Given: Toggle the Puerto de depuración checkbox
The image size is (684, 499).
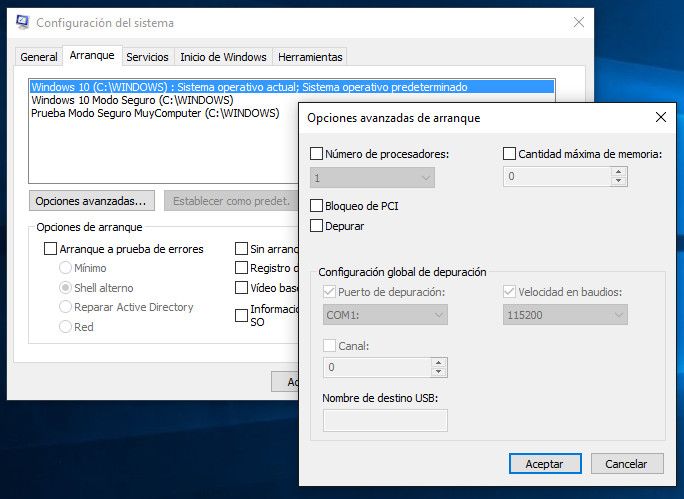Looking at the screenshot, I should click(329, 291).
